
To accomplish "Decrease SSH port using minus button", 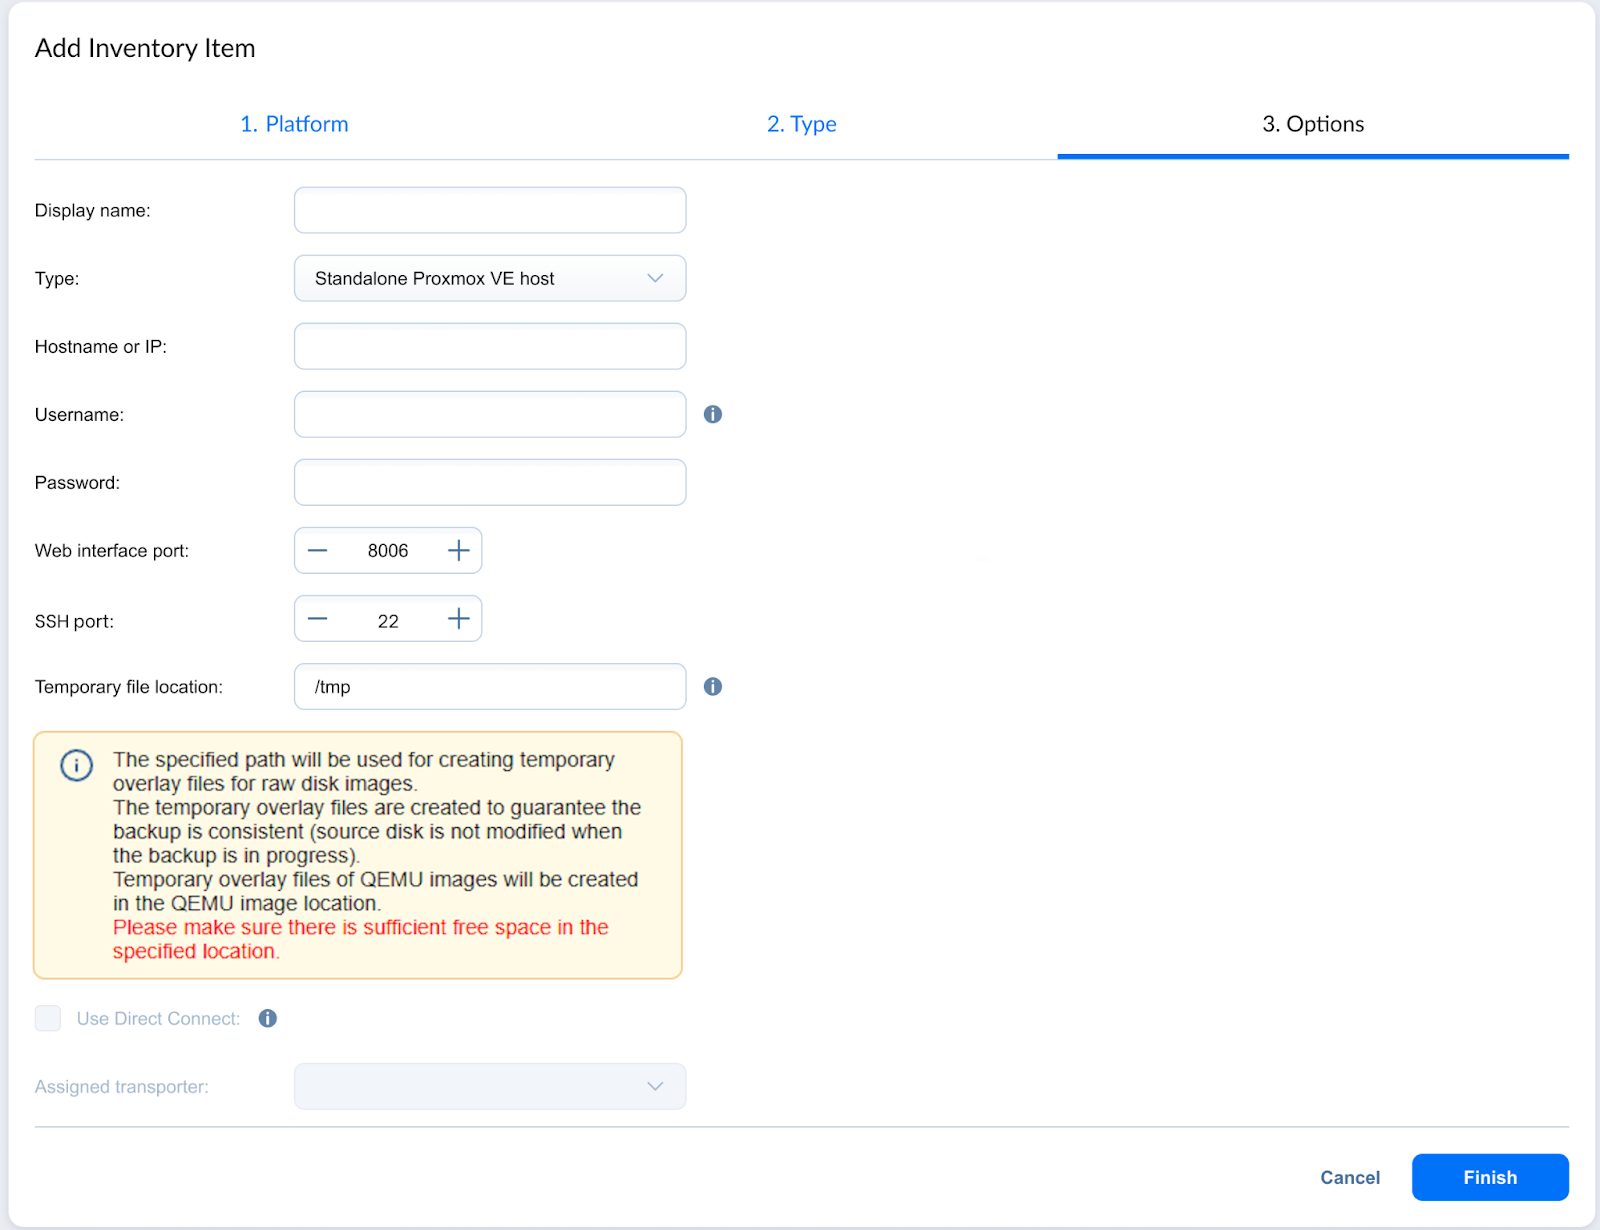I will [318, 619].
